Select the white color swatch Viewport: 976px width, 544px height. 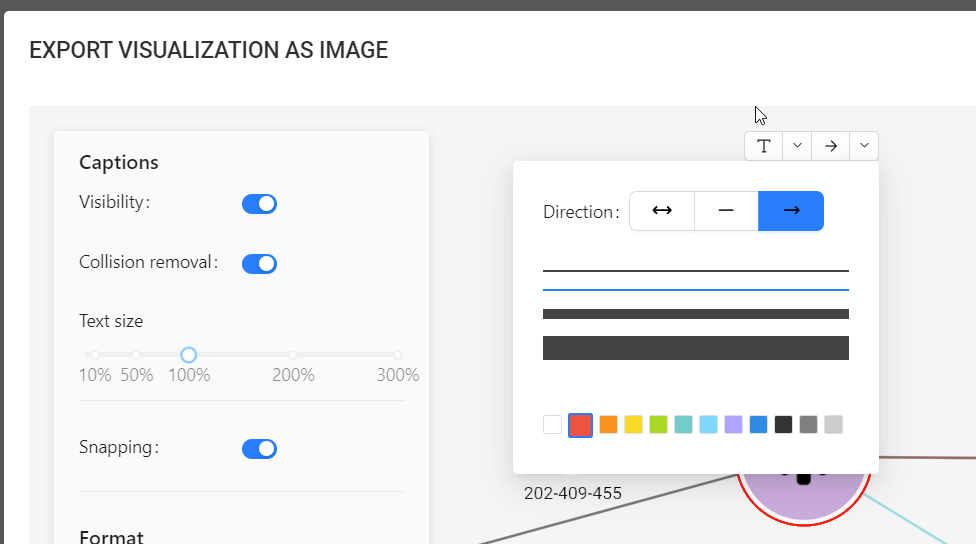click(552, 425)
